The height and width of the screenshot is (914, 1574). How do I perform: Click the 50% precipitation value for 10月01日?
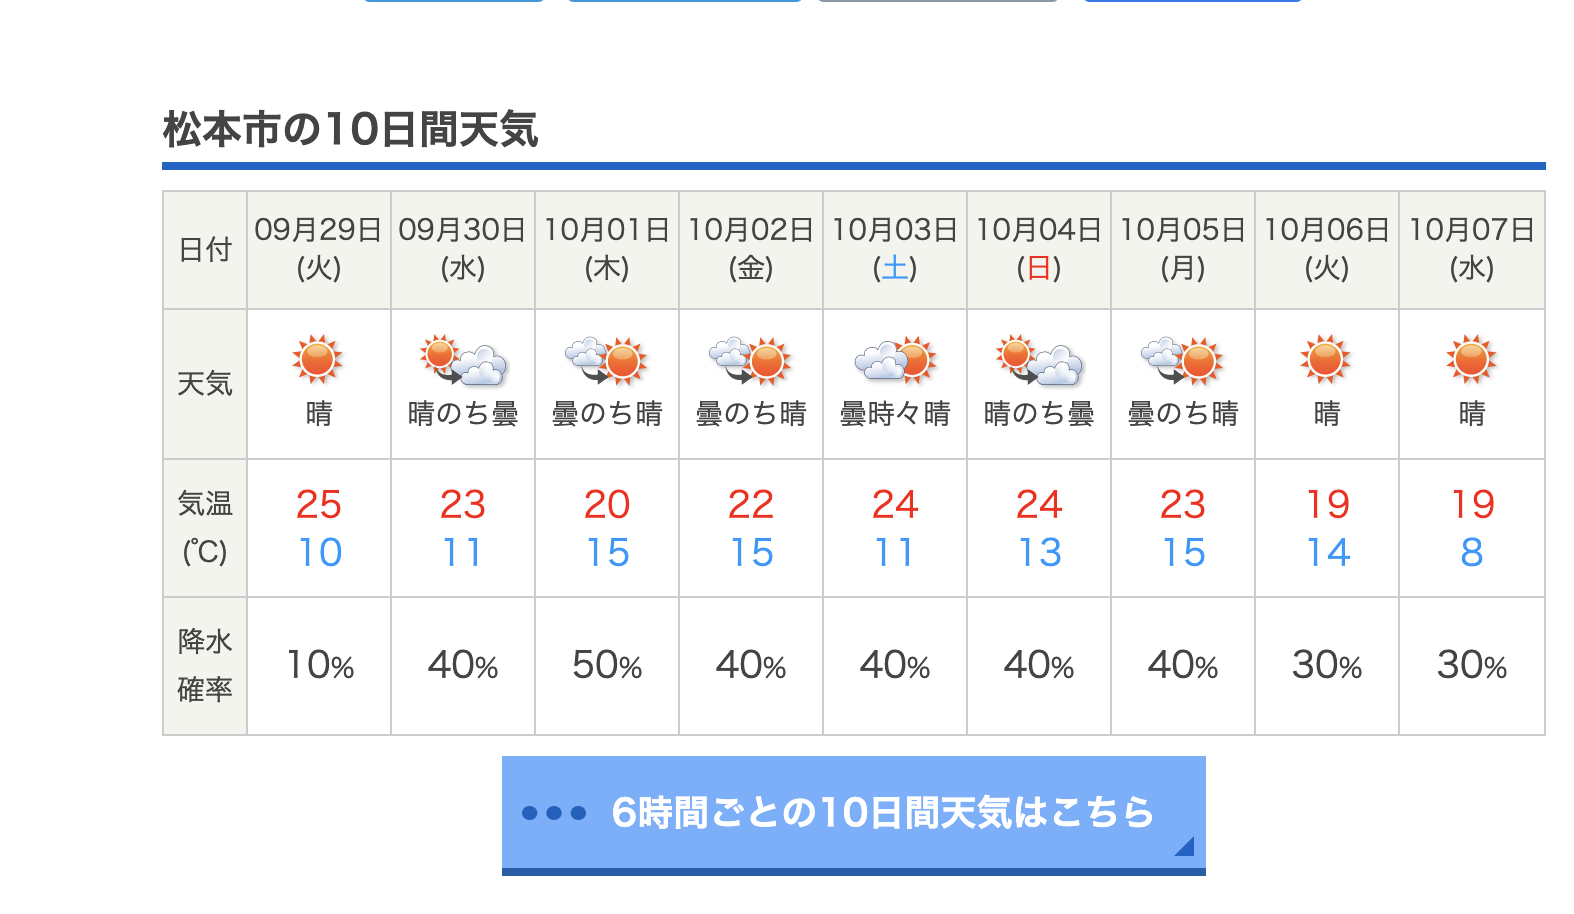tap(607, 665)
